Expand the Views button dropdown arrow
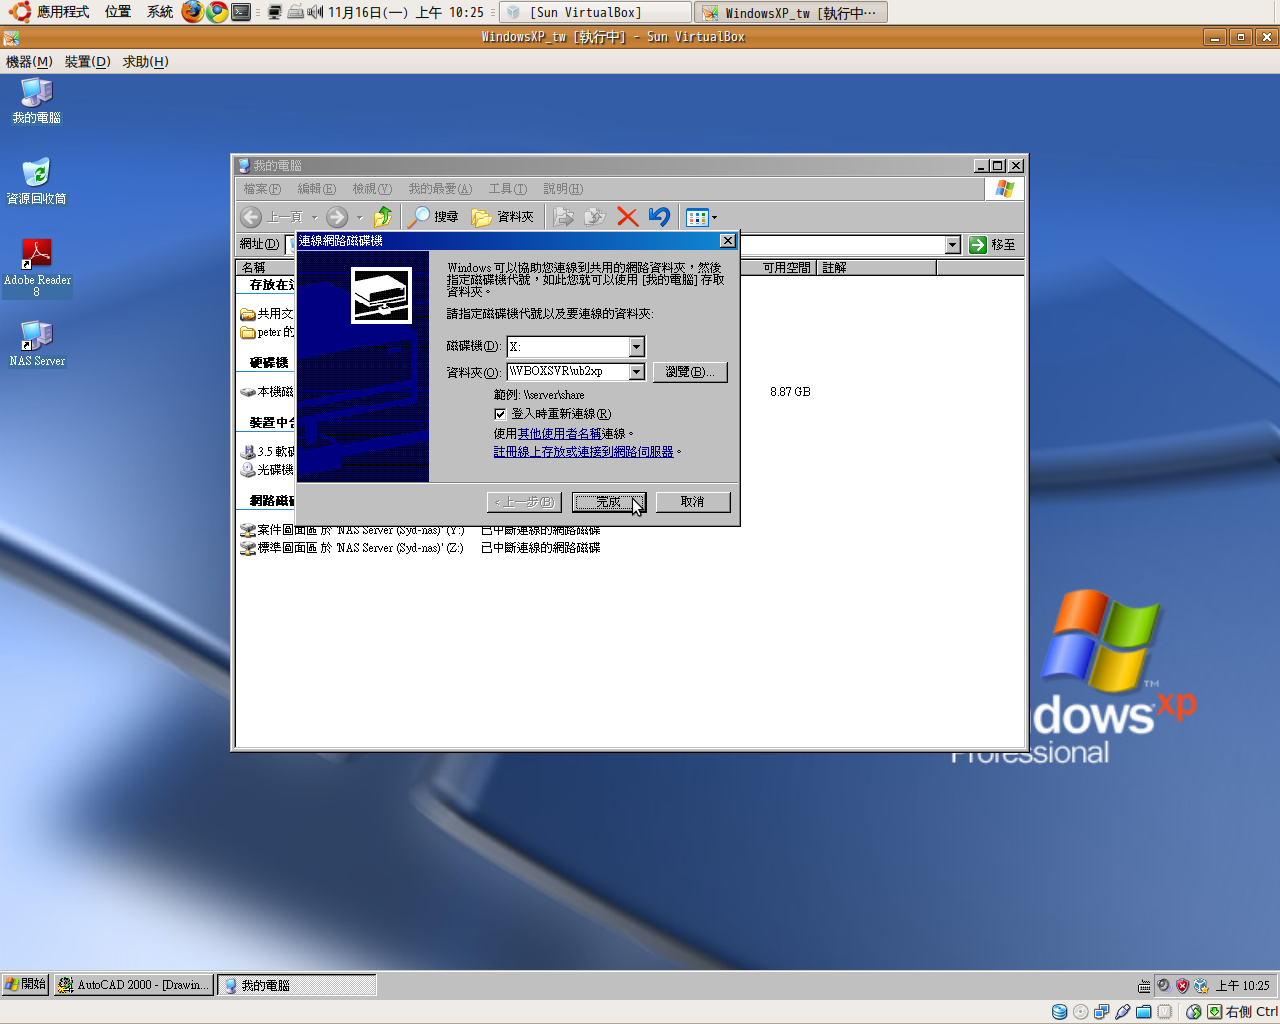Viewport: 1280px width, 1024px height. (714, 217)
